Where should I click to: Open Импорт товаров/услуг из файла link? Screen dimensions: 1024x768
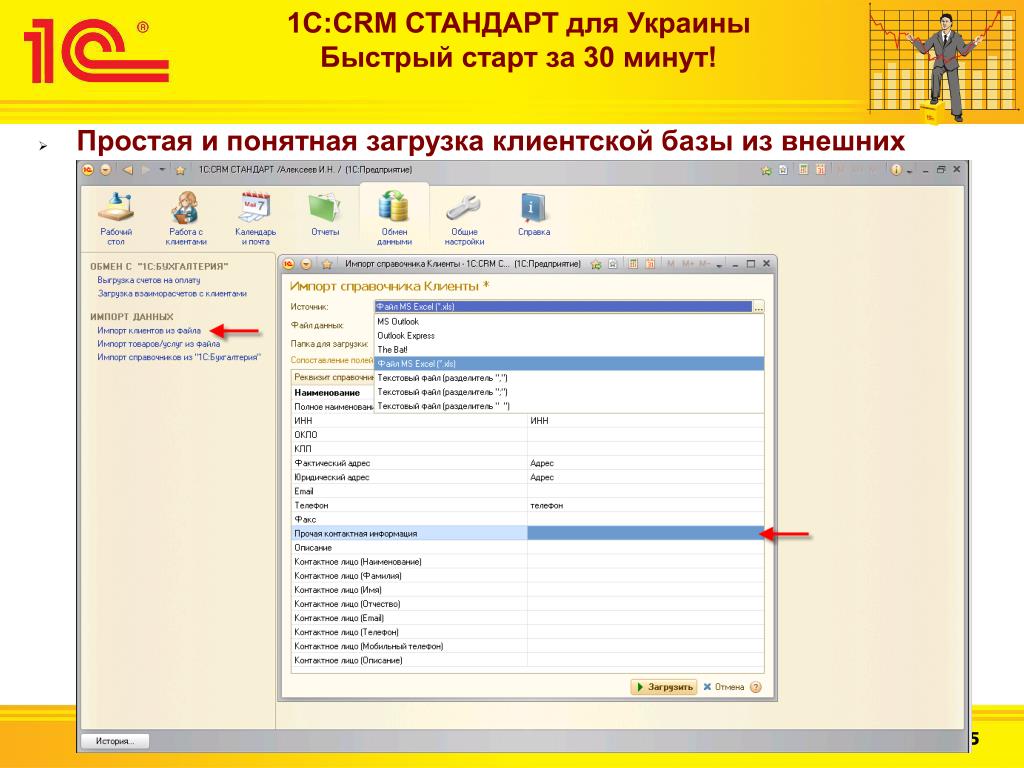pos(159,344)
